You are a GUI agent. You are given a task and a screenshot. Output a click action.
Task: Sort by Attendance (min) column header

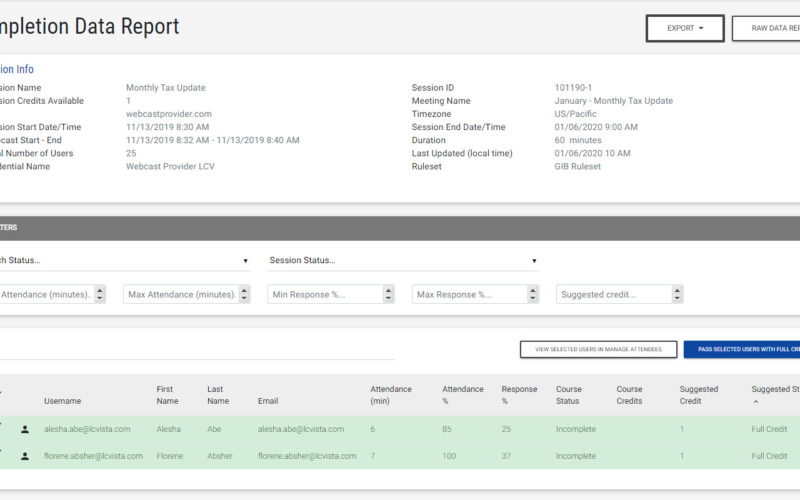click(x=391, y=395)
